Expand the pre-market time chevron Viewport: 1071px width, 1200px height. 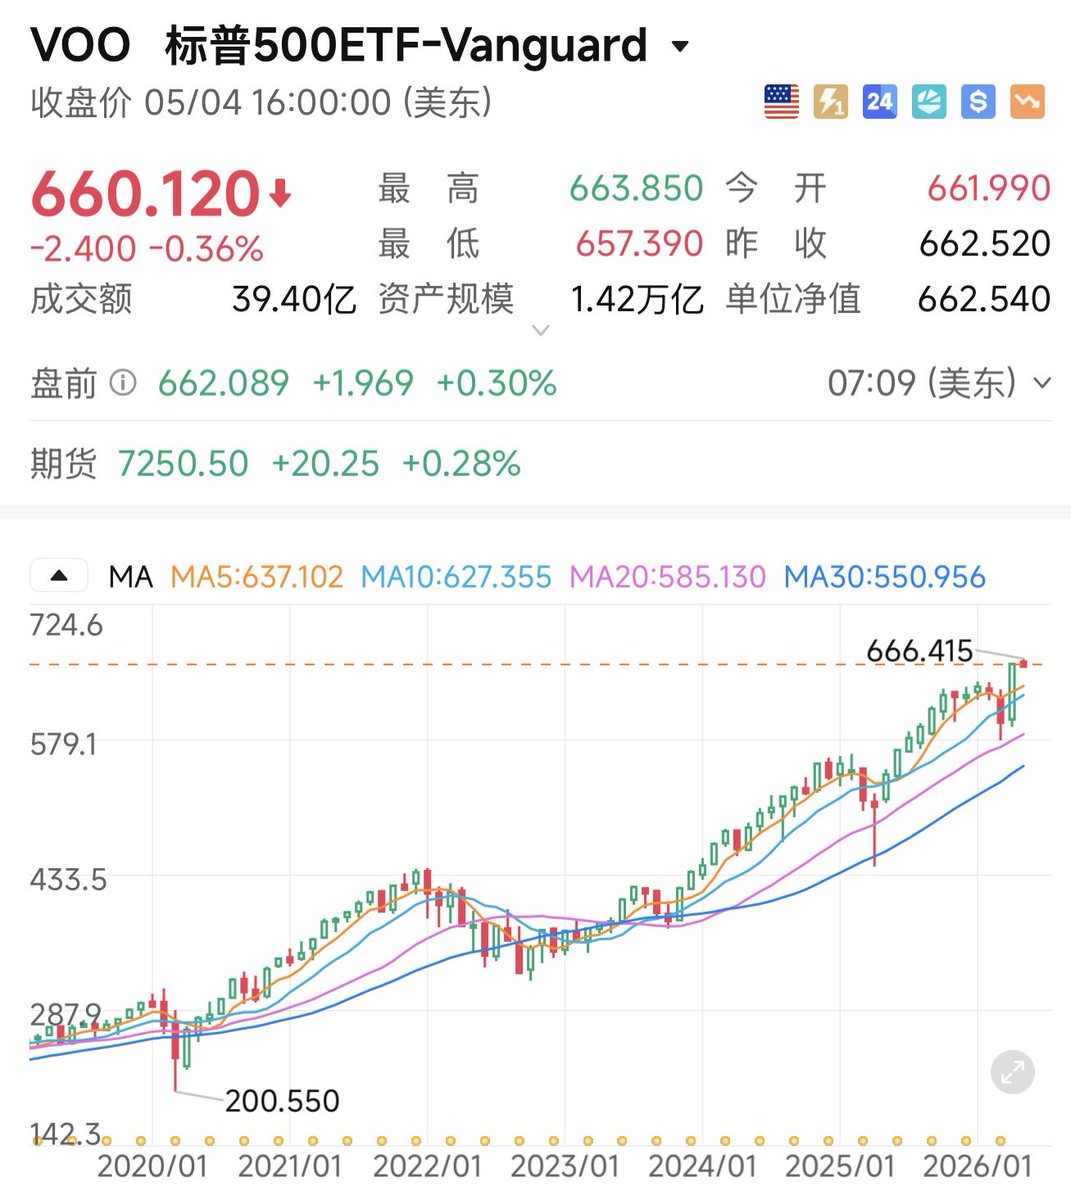click(1041, 383)
